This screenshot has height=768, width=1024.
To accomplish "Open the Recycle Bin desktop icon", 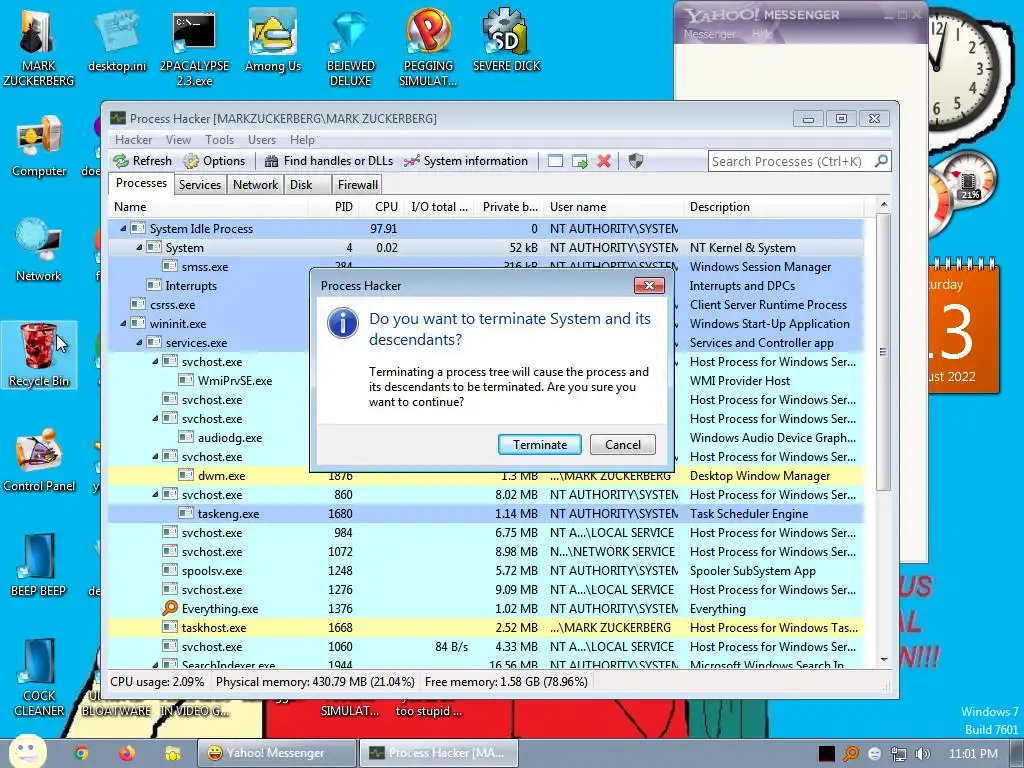I will click(x=39, y=355).
